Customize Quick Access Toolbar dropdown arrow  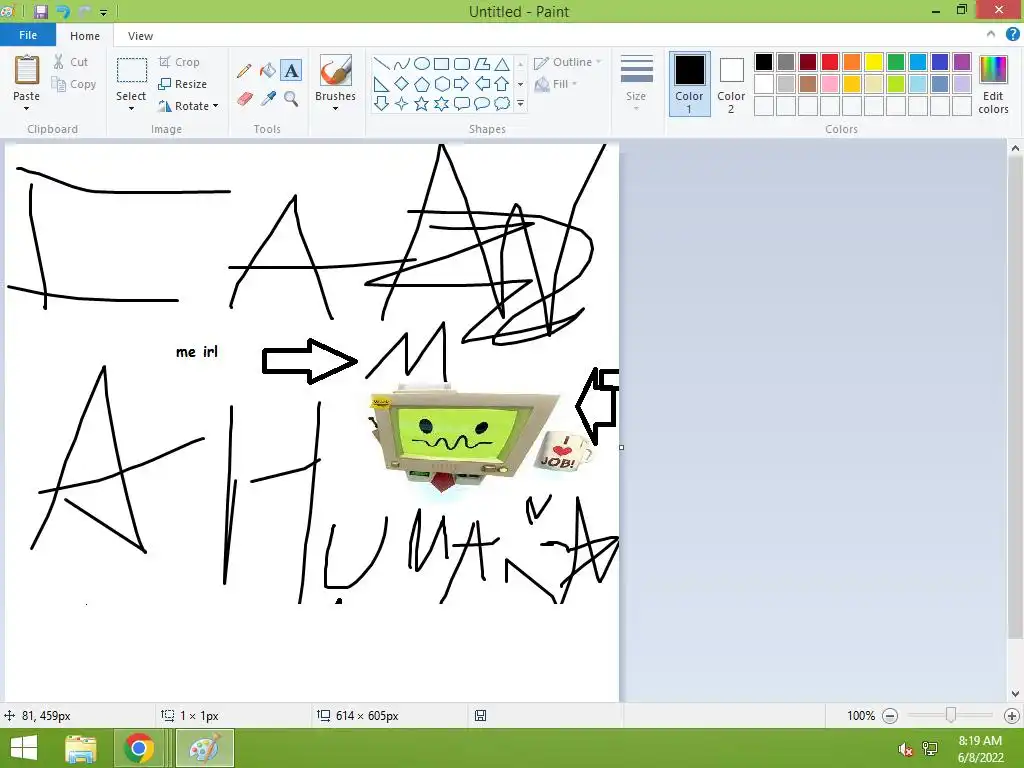tap(103, 12)
